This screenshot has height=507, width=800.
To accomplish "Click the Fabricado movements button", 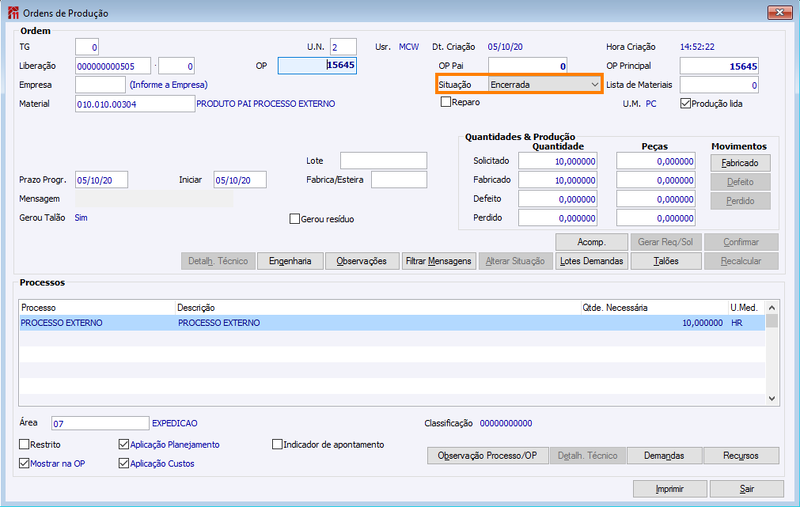I will [x=740, y=163].
